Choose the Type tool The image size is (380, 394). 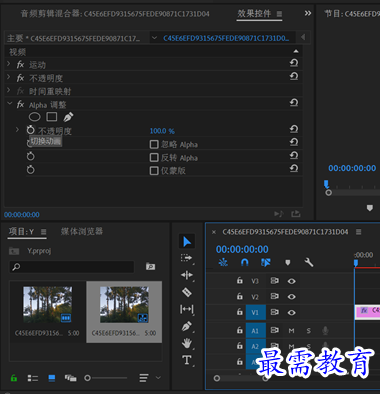[x=187, y=360]
